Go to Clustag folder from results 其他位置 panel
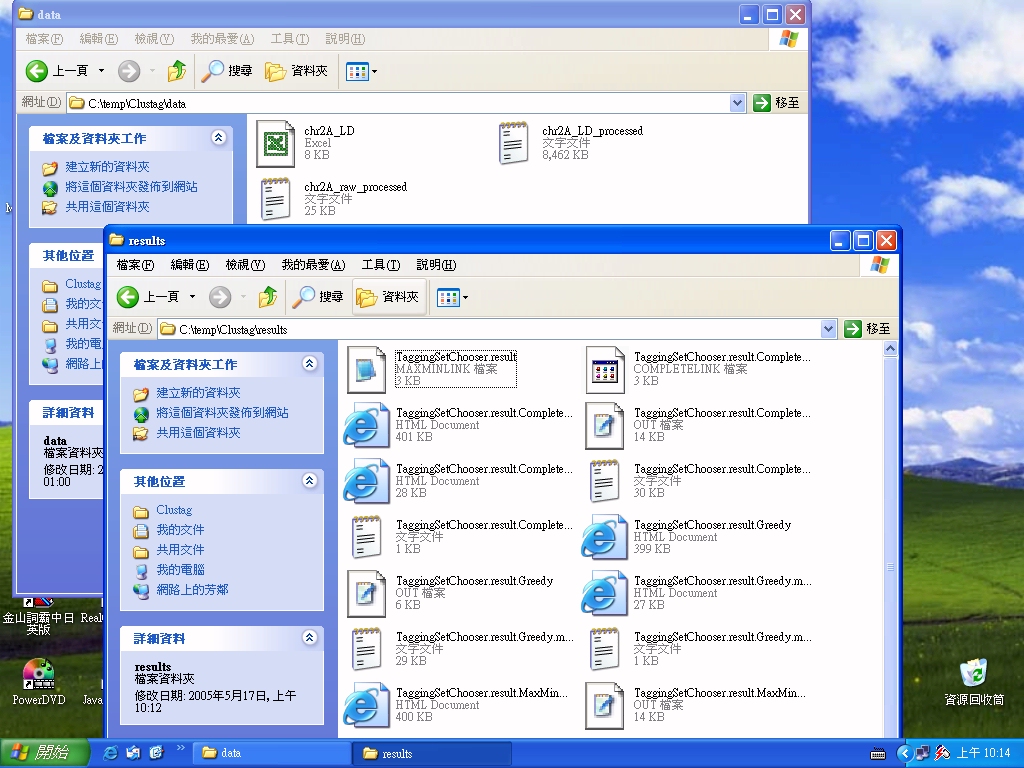1024x768 pixels. (174, 509)
